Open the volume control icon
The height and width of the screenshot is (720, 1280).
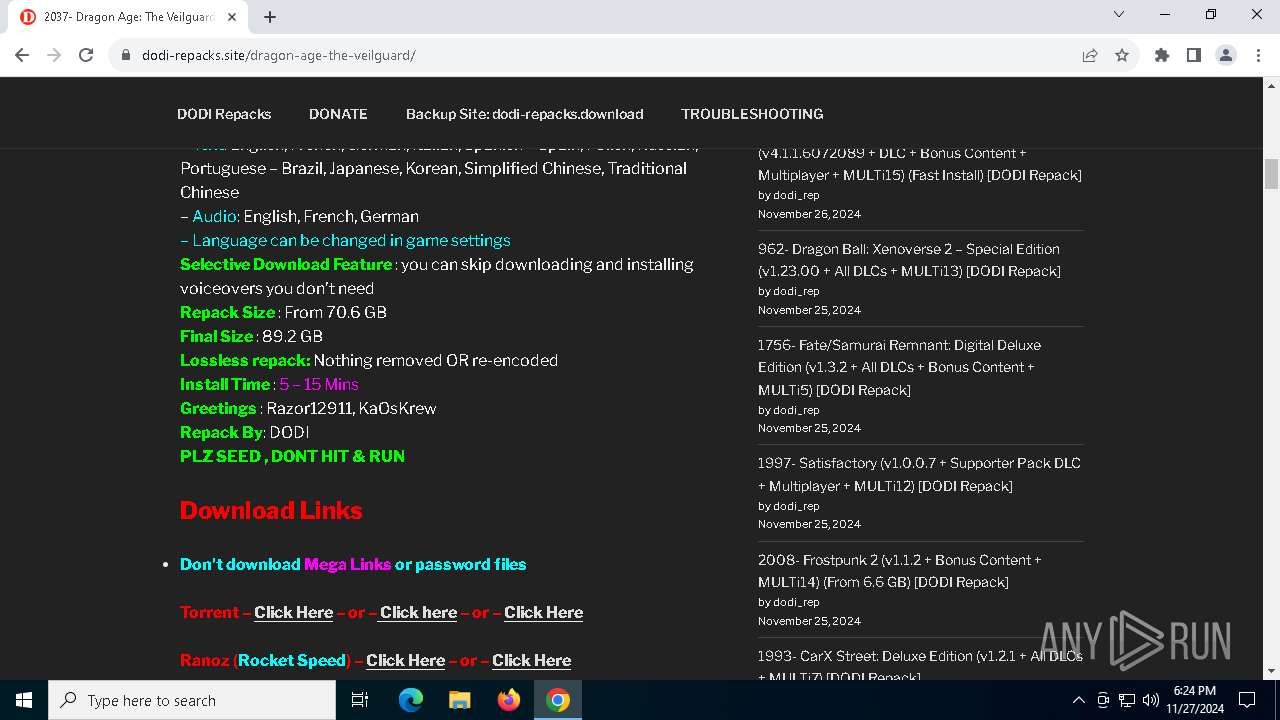point(1151,700)
